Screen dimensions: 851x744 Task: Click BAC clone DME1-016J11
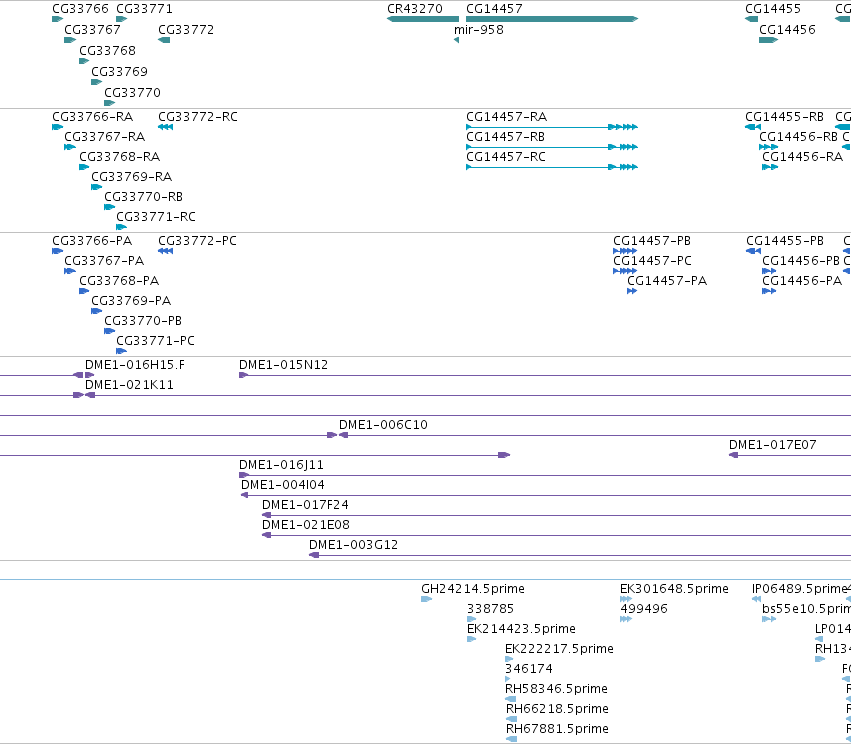(281, 465)
